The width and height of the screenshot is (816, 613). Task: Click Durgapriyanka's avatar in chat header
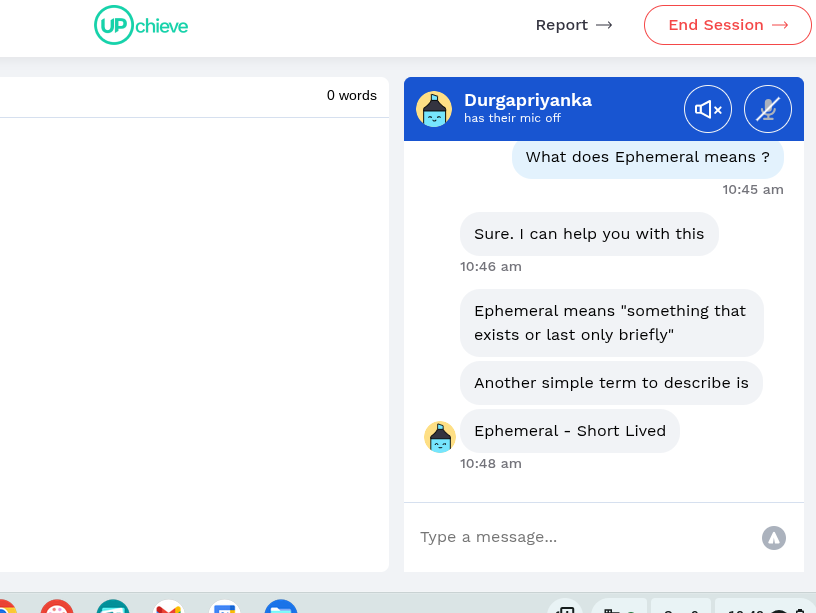pos(434,109)
